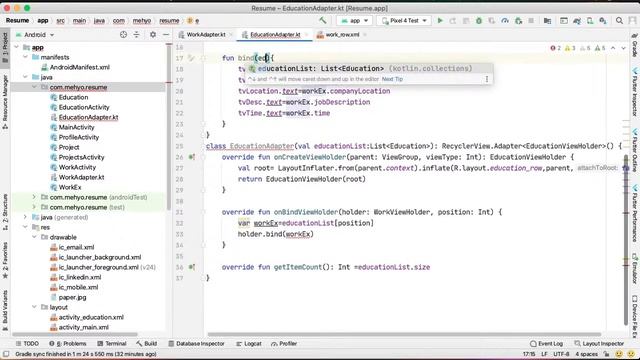Screen dimensions: 640x360
Task: Click the Next Tip link in popup
Action: (392, 79)
